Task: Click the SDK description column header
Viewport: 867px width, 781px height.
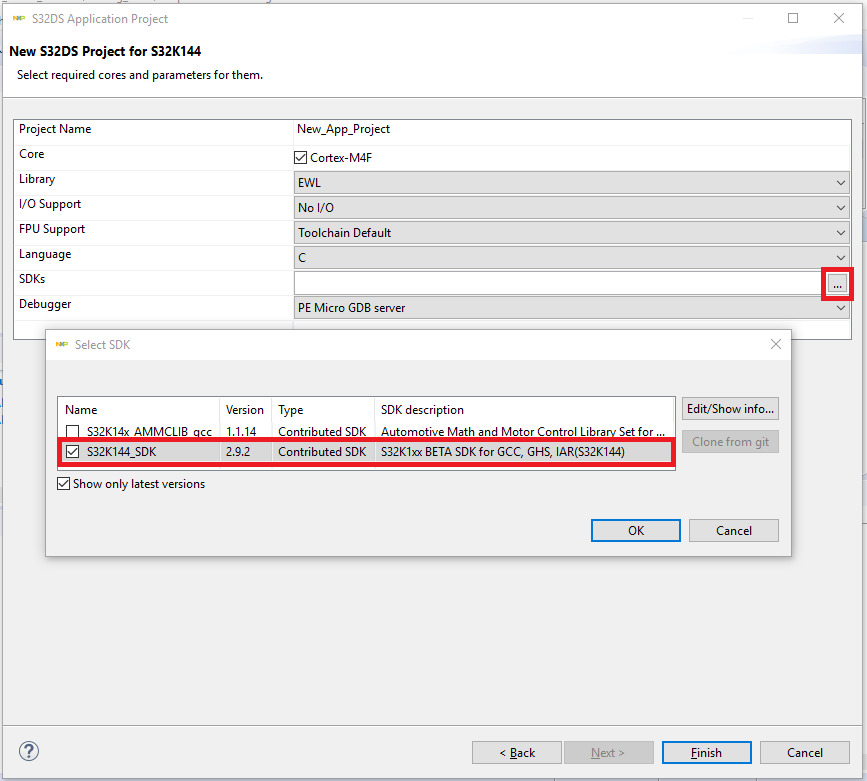Action: 524,410
